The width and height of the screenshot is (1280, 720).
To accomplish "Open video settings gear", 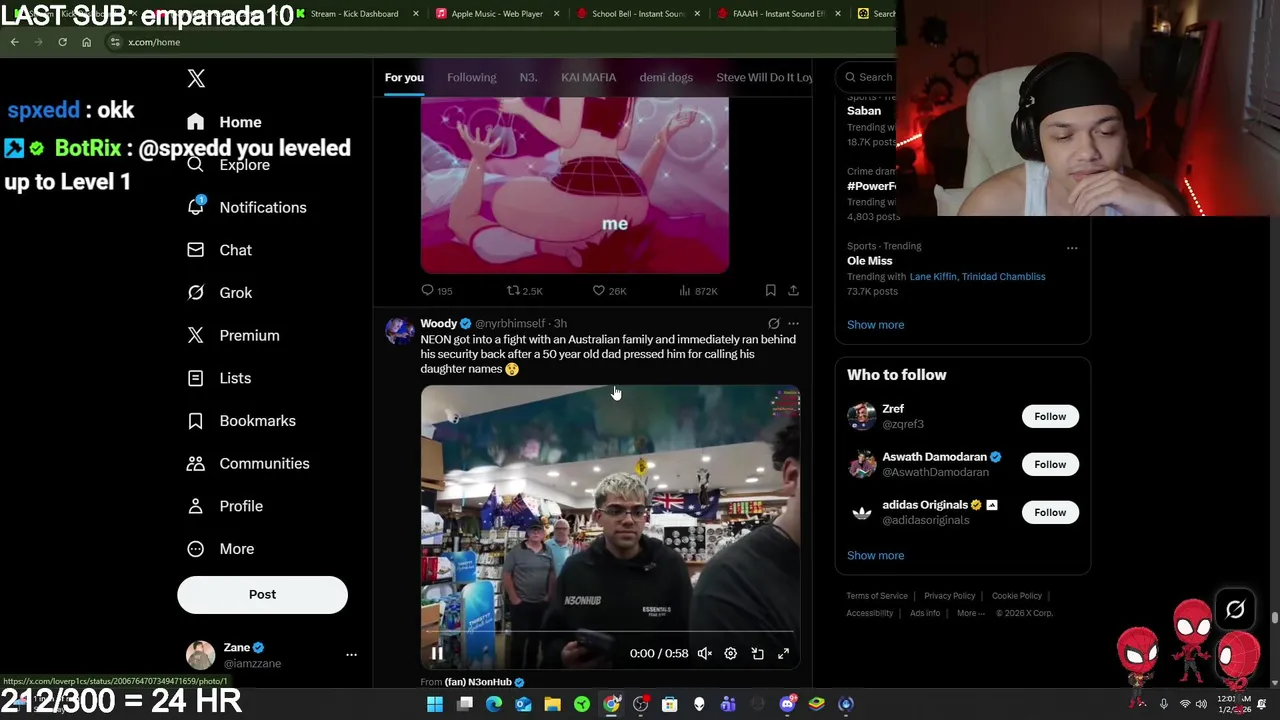I will click(x=730, y=653).
